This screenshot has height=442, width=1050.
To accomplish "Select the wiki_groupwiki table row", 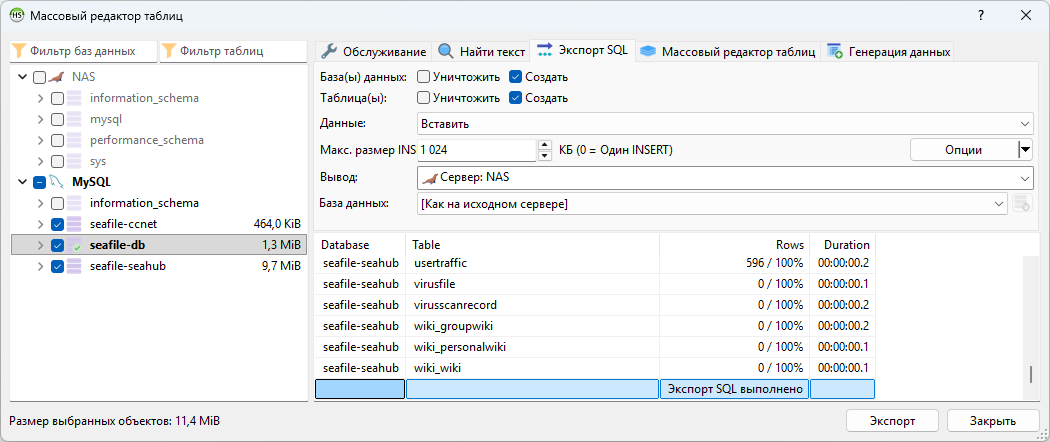I will click(x=595, y=326).
